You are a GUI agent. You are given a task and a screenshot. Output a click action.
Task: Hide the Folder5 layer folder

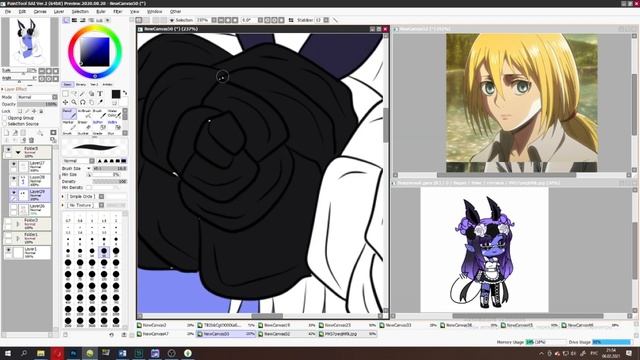pyautogui.click(x=8, y=150)
